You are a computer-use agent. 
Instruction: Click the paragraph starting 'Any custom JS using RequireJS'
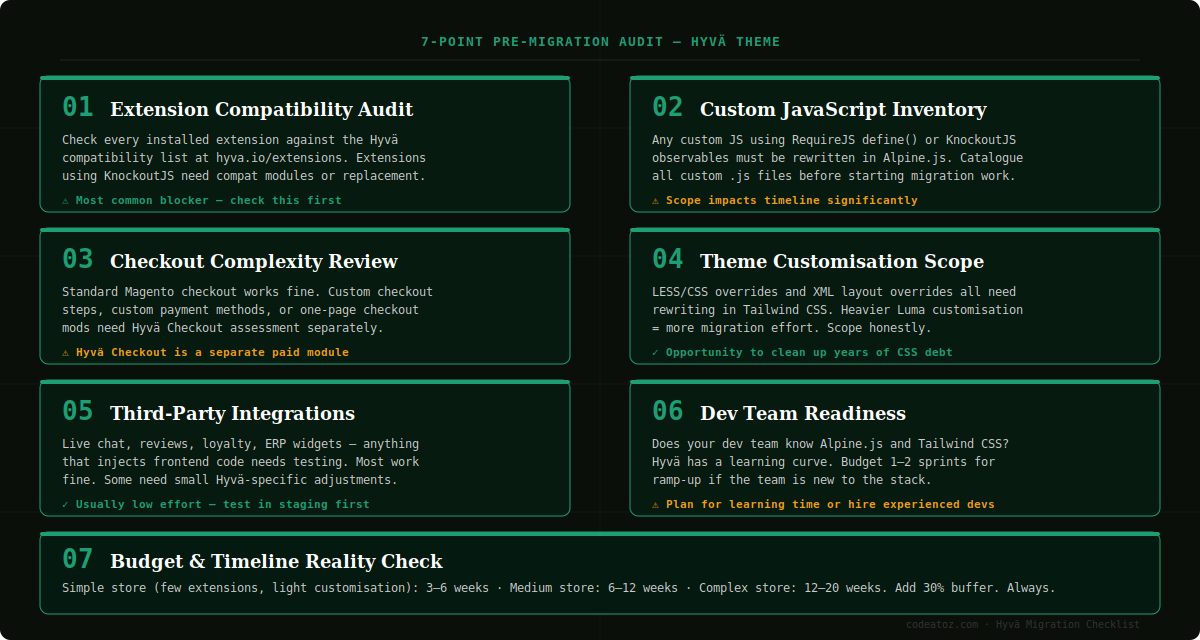coord(838,158)
